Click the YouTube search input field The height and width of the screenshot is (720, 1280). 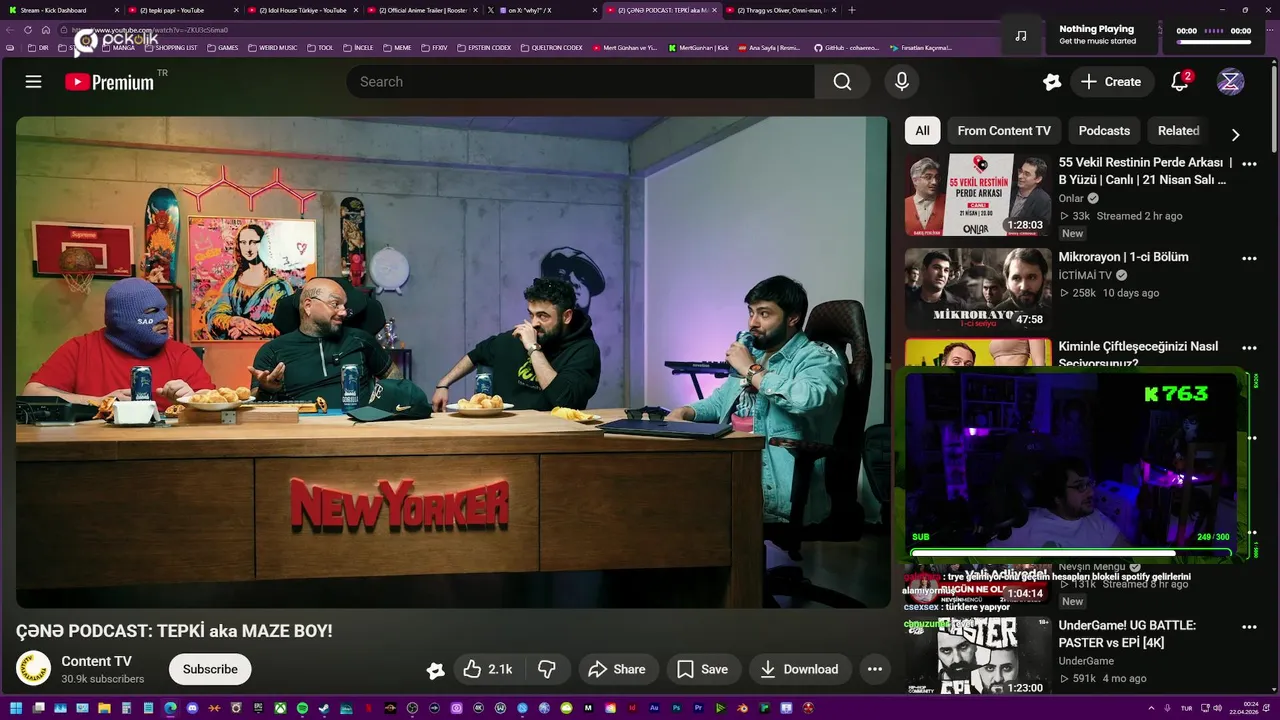[580, 82]
